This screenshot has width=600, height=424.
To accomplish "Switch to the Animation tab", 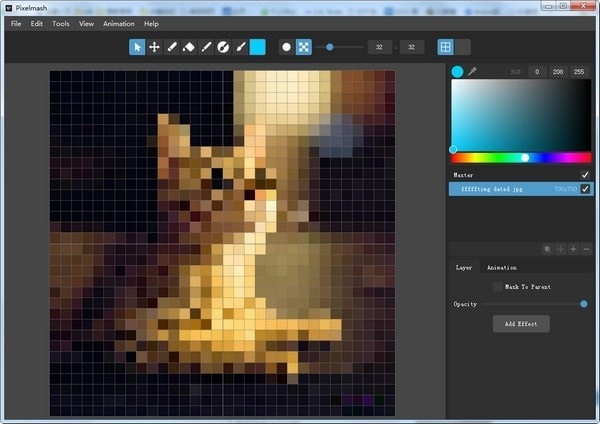I will click(x=501, y=268).
